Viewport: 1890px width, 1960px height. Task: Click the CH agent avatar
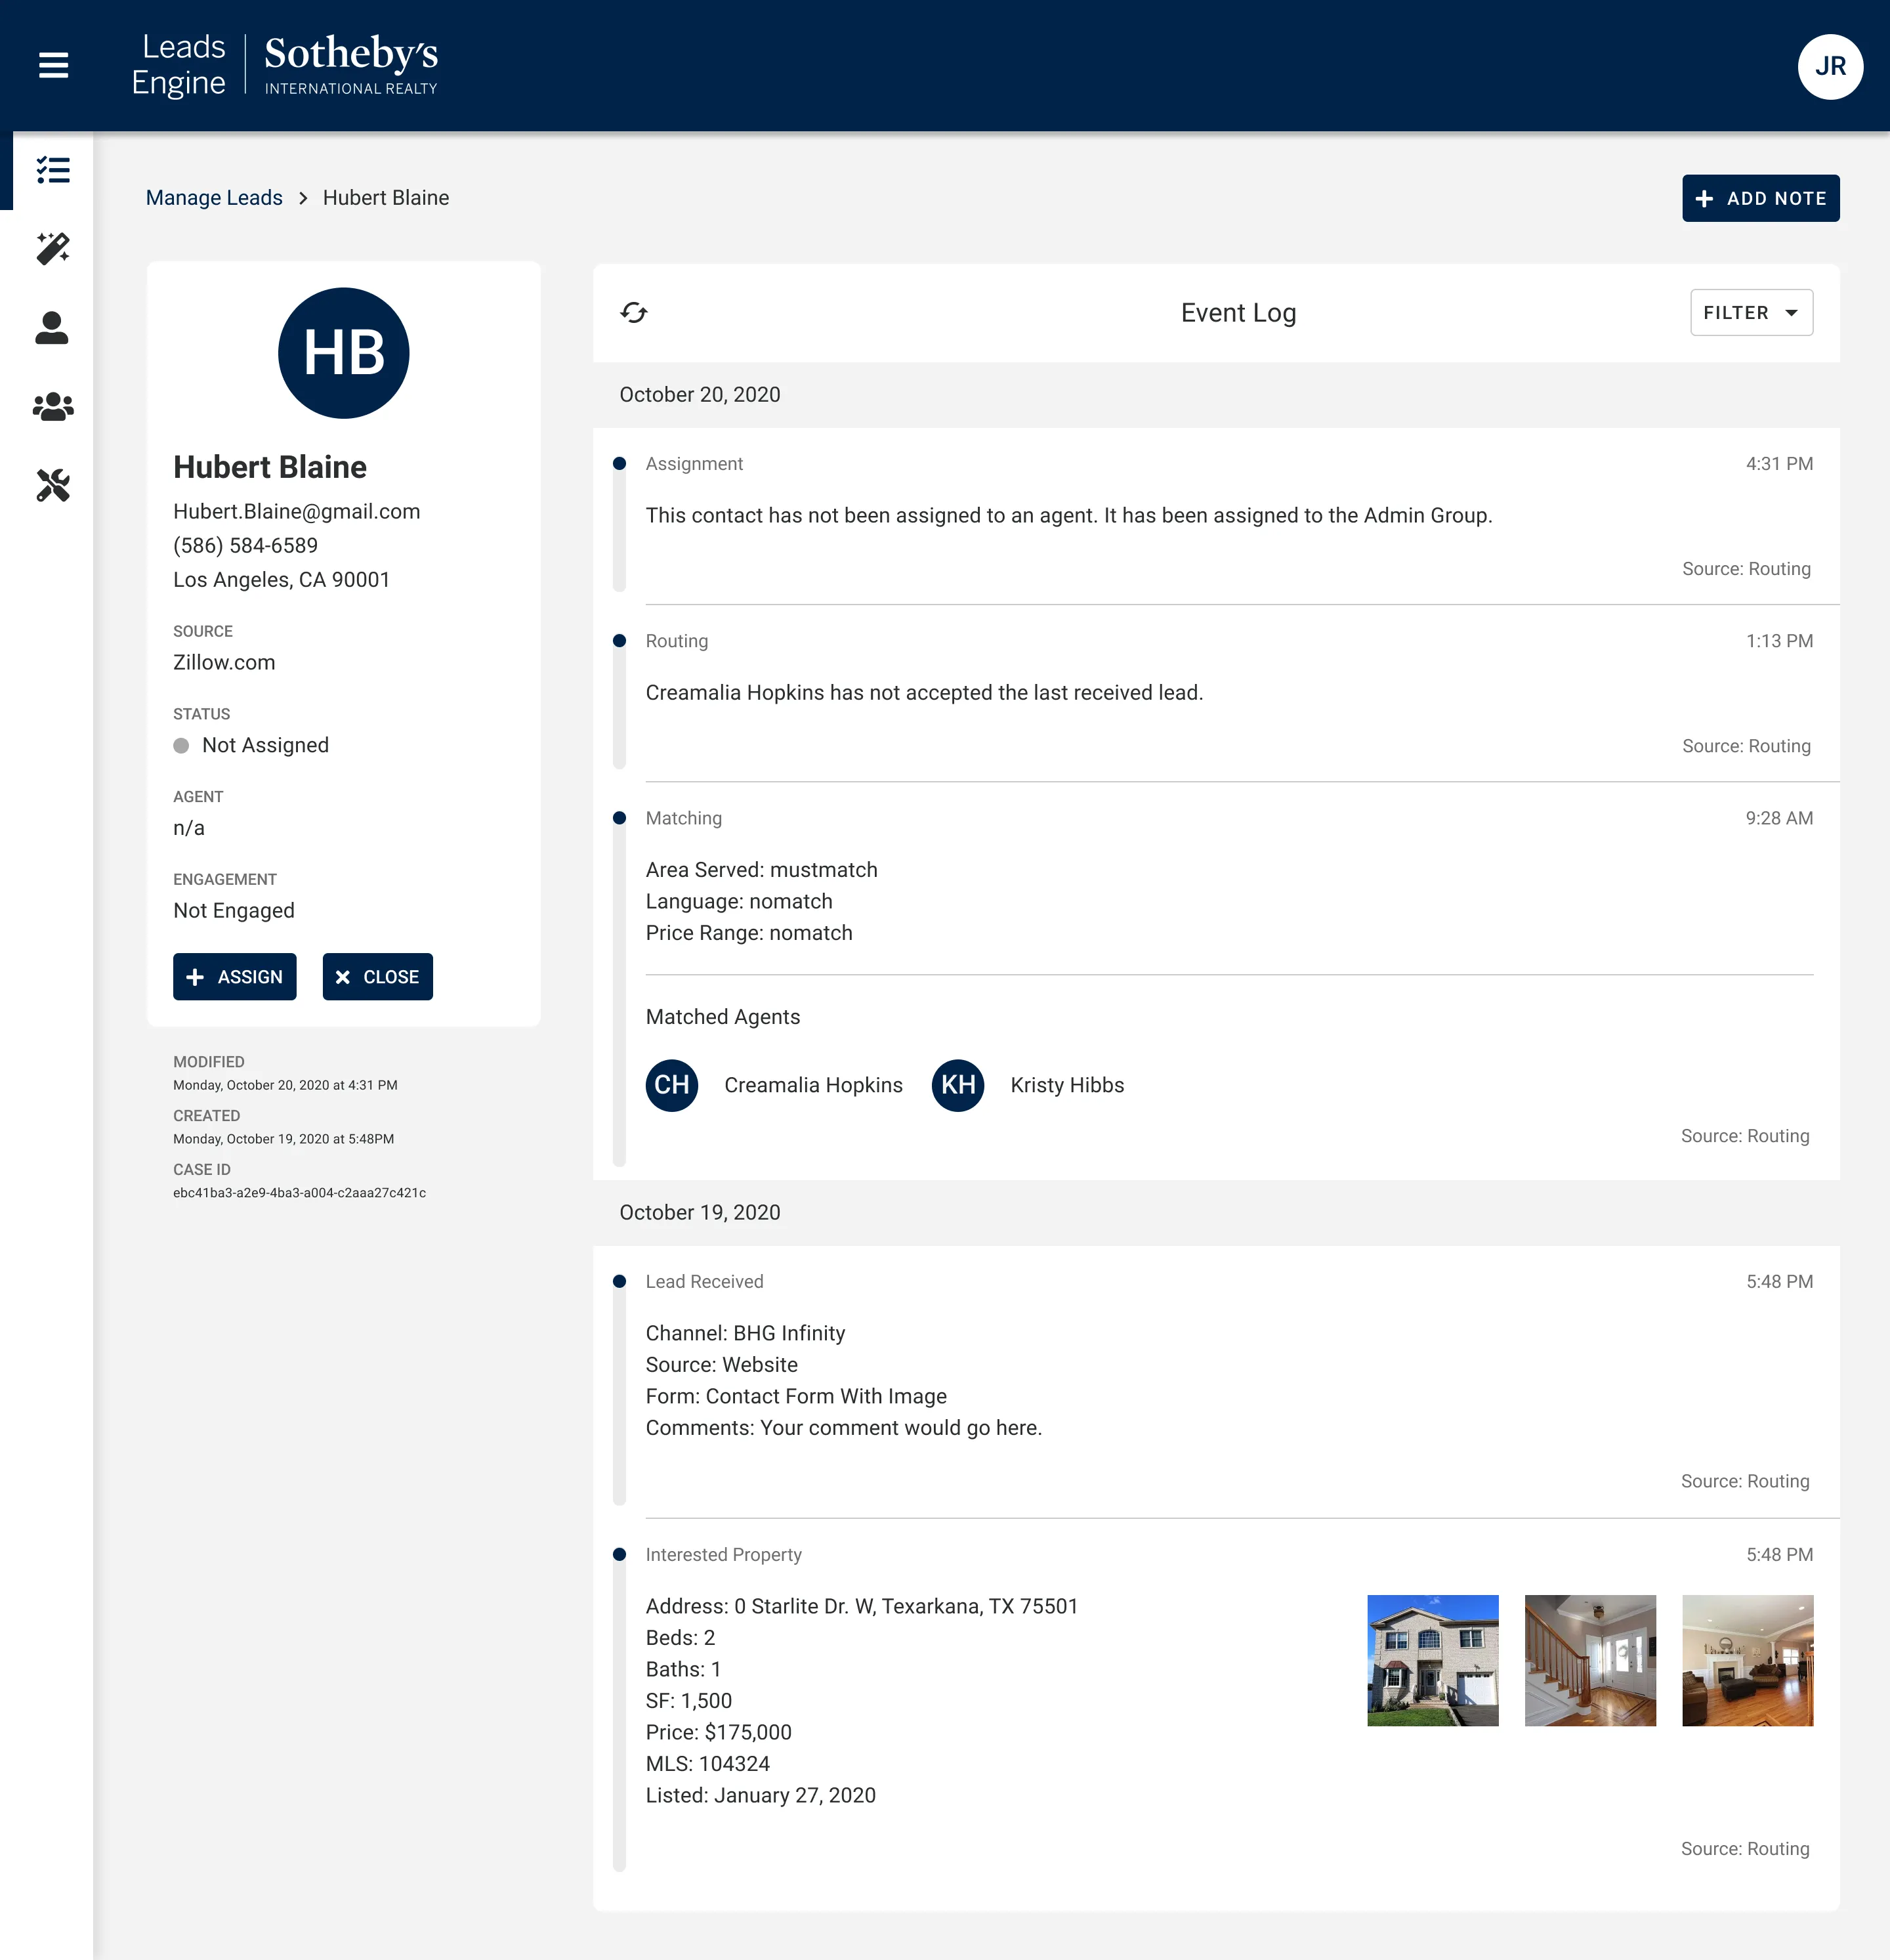(x=672, y=1085)
